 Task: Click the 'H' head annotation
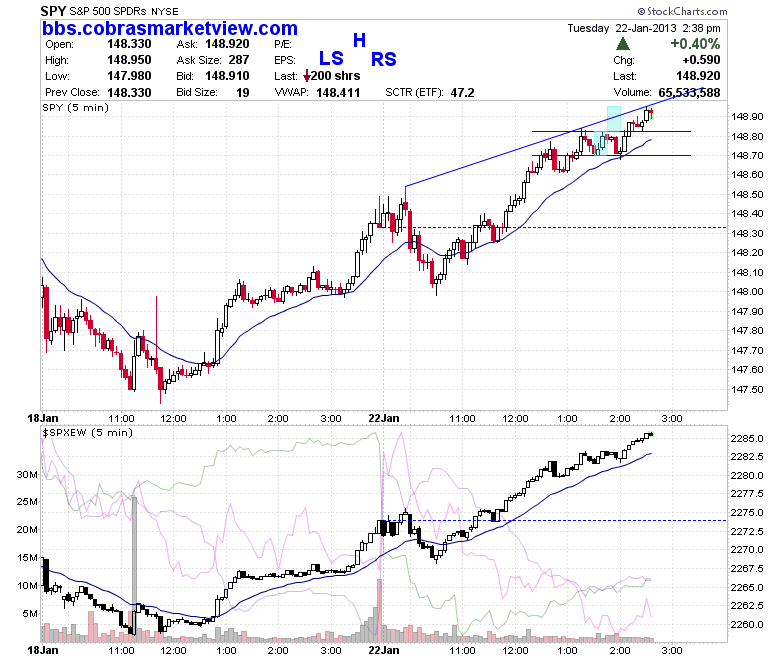click(360, 40)
